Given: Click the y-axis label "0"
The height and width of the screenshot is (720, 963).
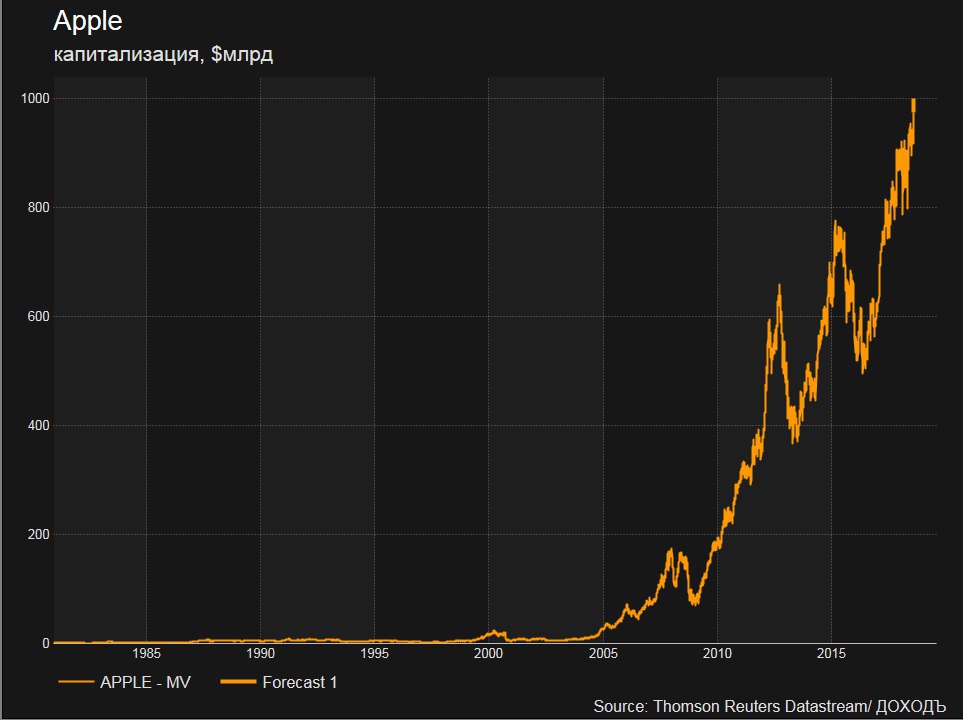Looking at the screenshot, I should [x=46, y=643].
